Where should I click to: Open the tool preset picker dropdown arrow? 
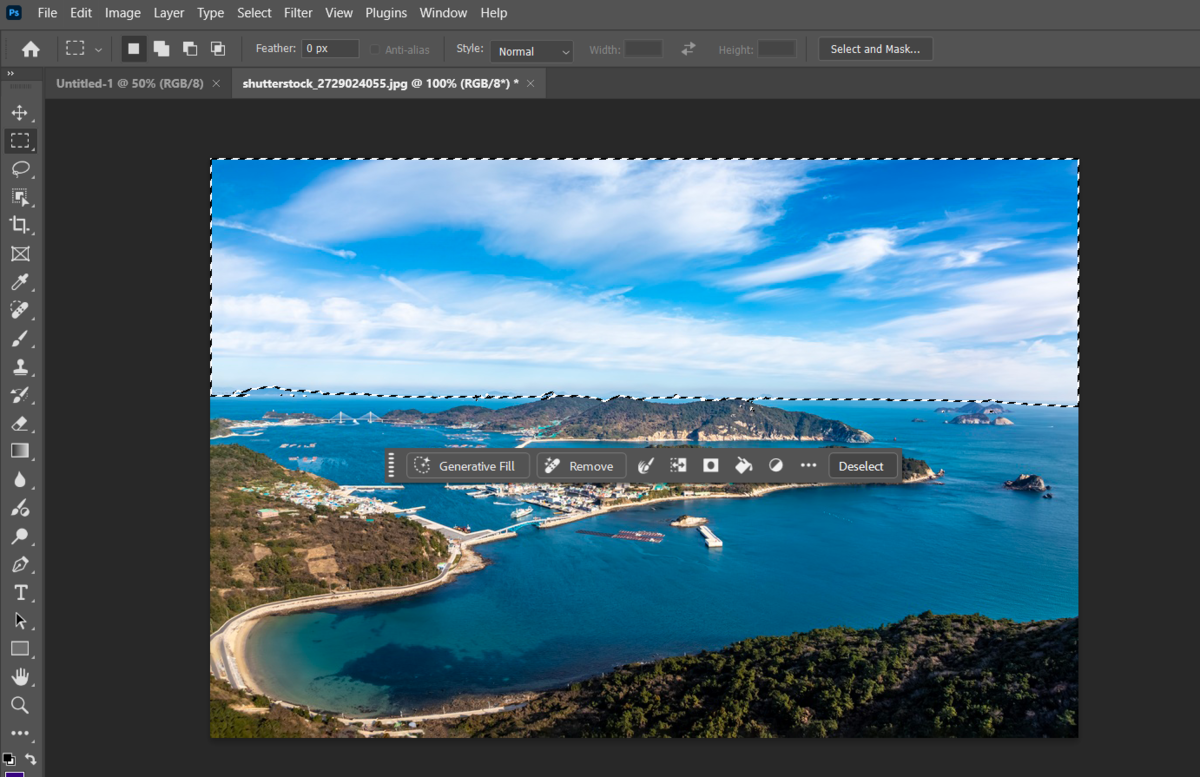[x=98, y=49]
